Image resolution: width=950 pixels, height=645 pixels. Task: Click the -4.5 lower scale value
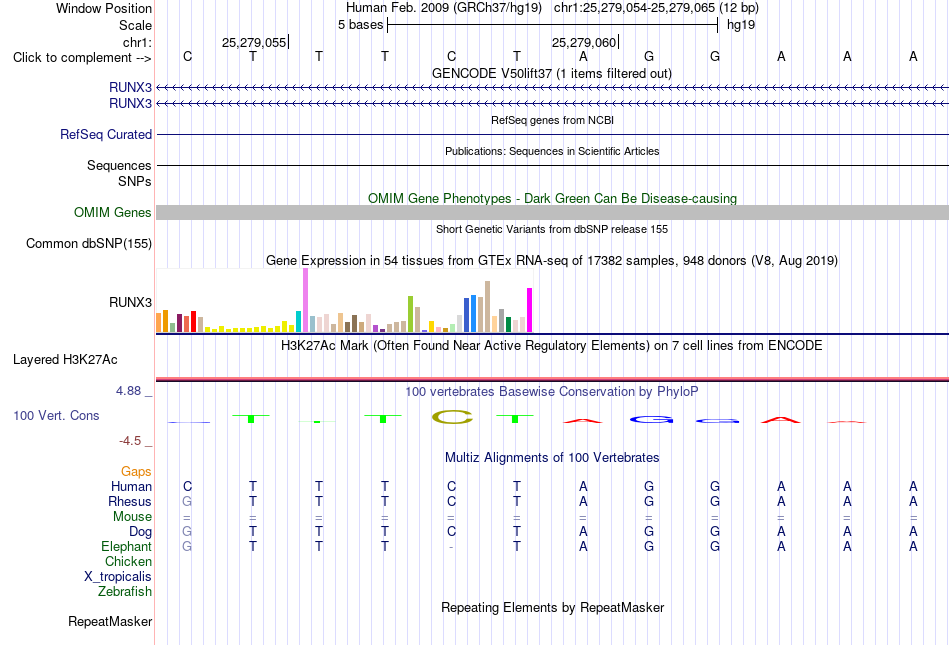(x=130, y=441)
